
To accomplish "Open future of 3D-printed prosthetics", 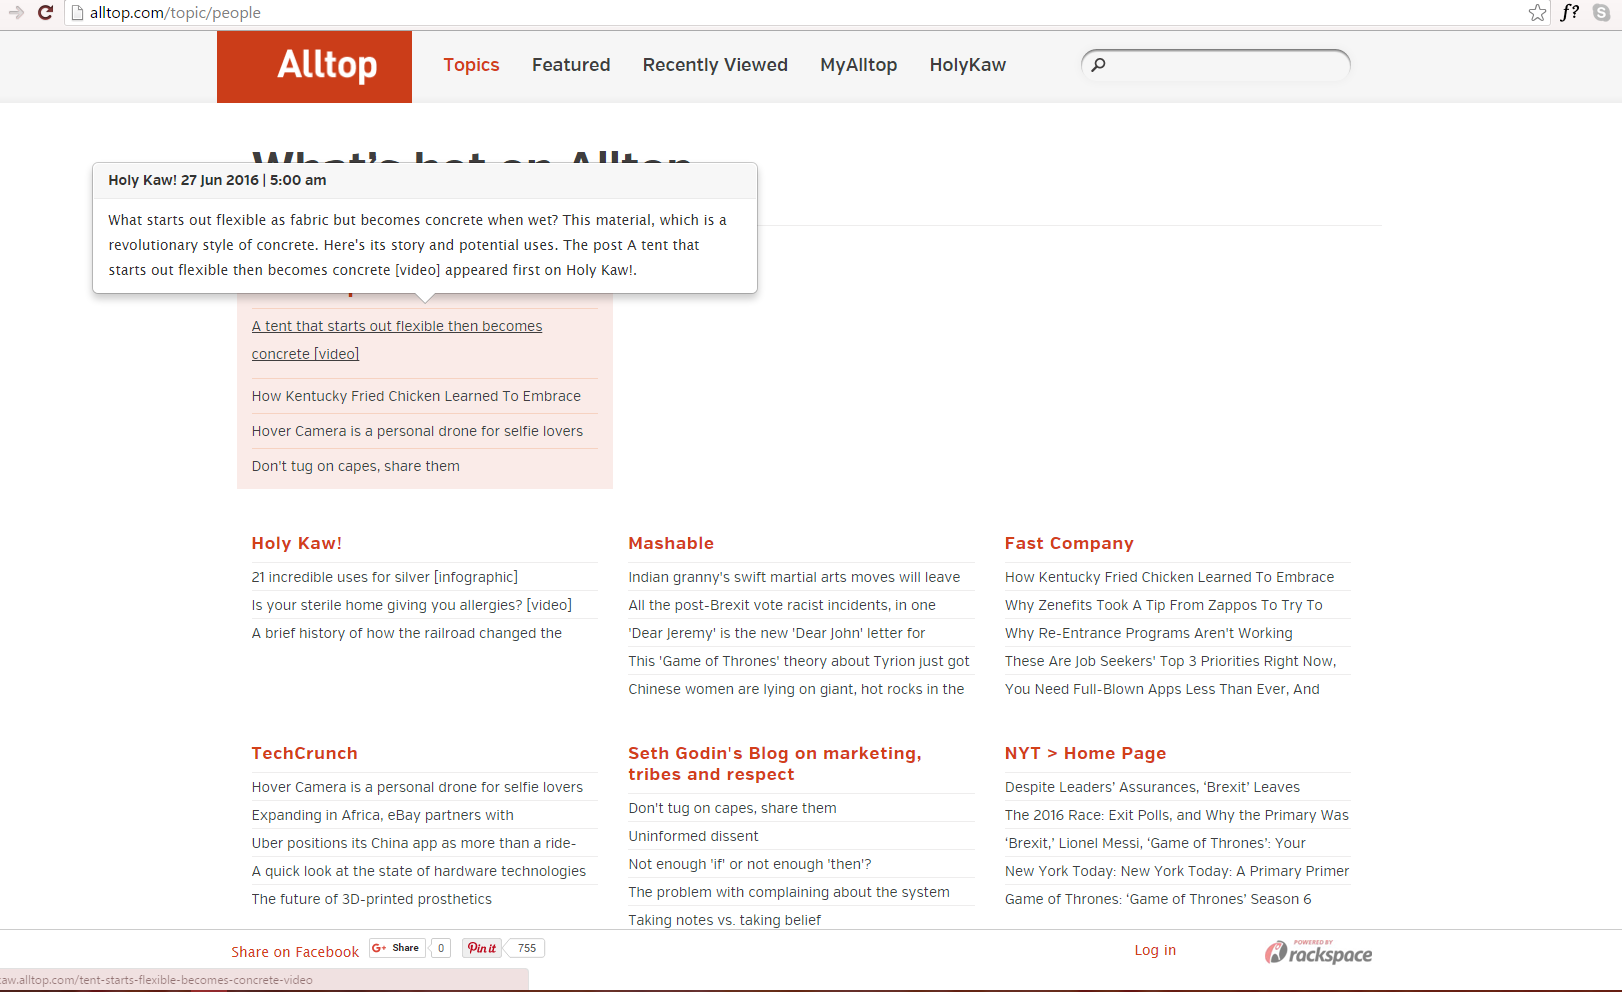I will pyautogui.click(x=371, y=899).
